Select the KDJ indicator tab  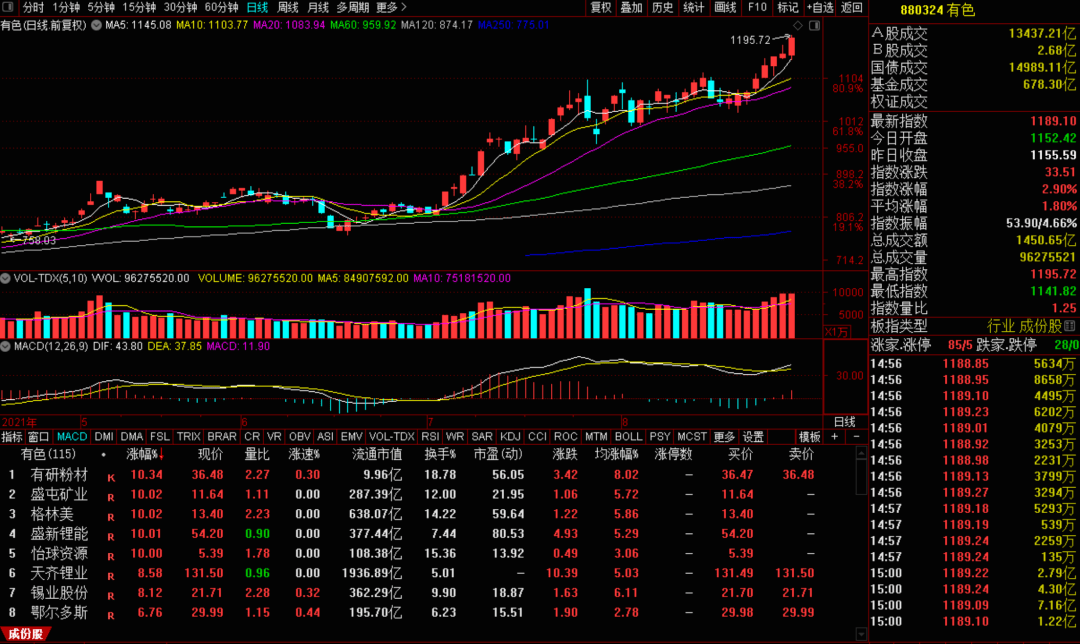click(510, 437)
